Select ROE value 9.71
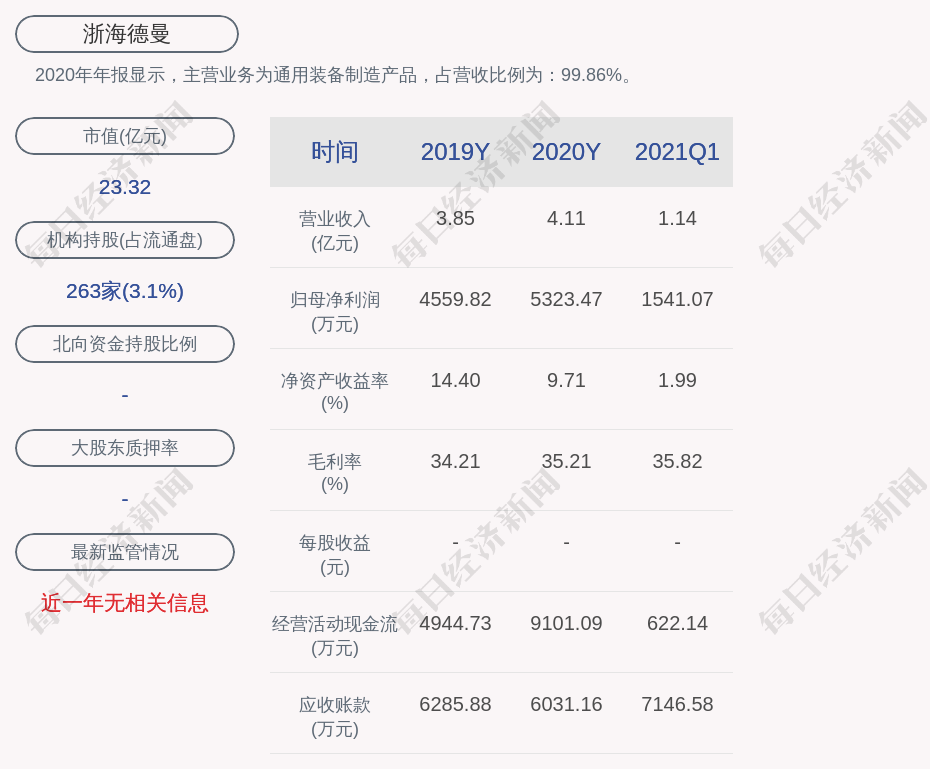The image size is (930, 769). (x=566, y=380)
